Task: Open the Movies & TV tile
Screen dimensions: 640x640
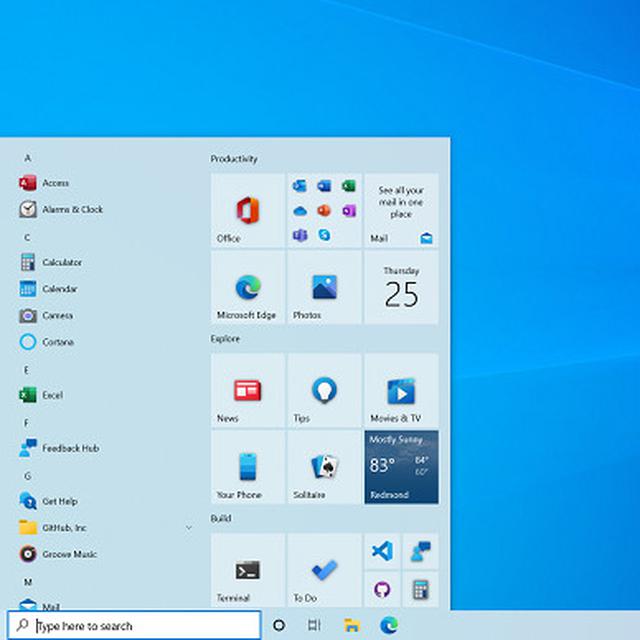Action: tap(401, 391)
